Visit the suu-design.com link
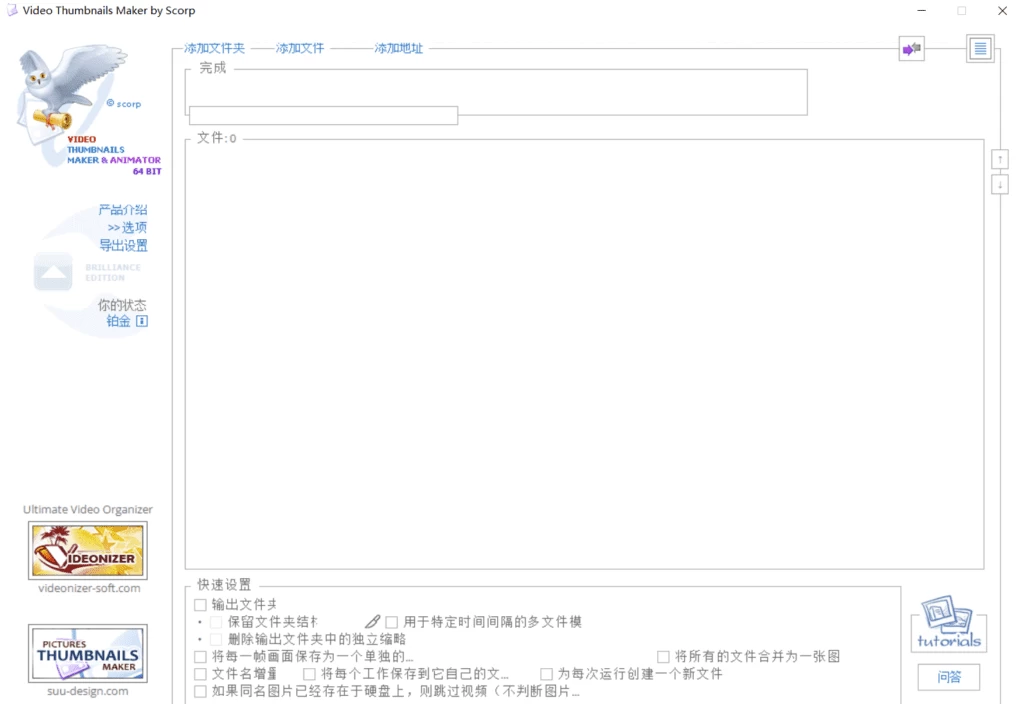This screenshot has height=704, width=1019. coord(87,691)
